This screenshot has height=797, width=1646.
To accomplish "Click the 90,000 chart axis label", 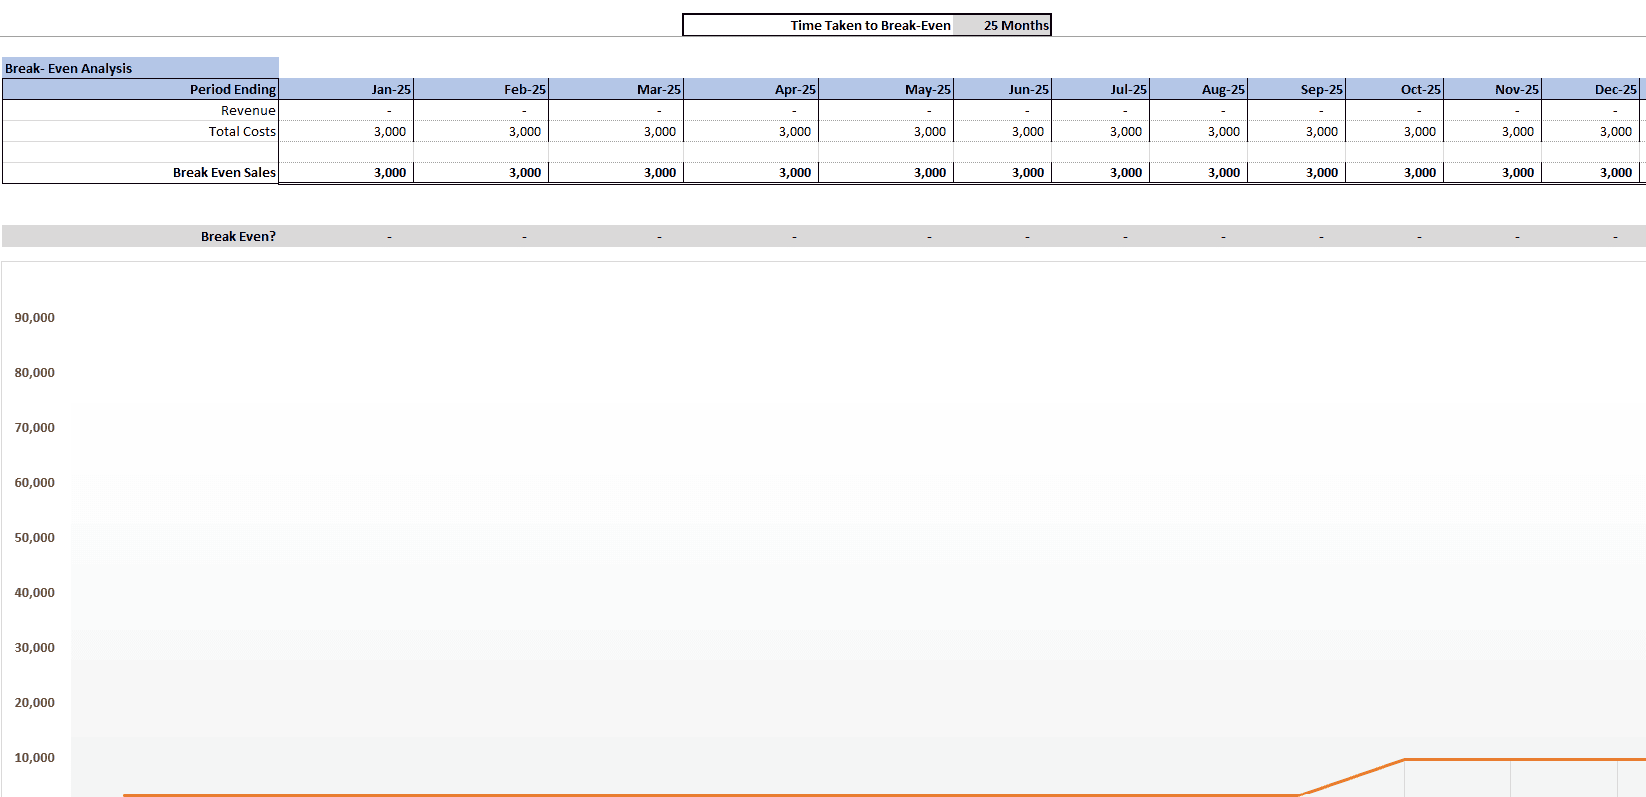I will 35,317.
